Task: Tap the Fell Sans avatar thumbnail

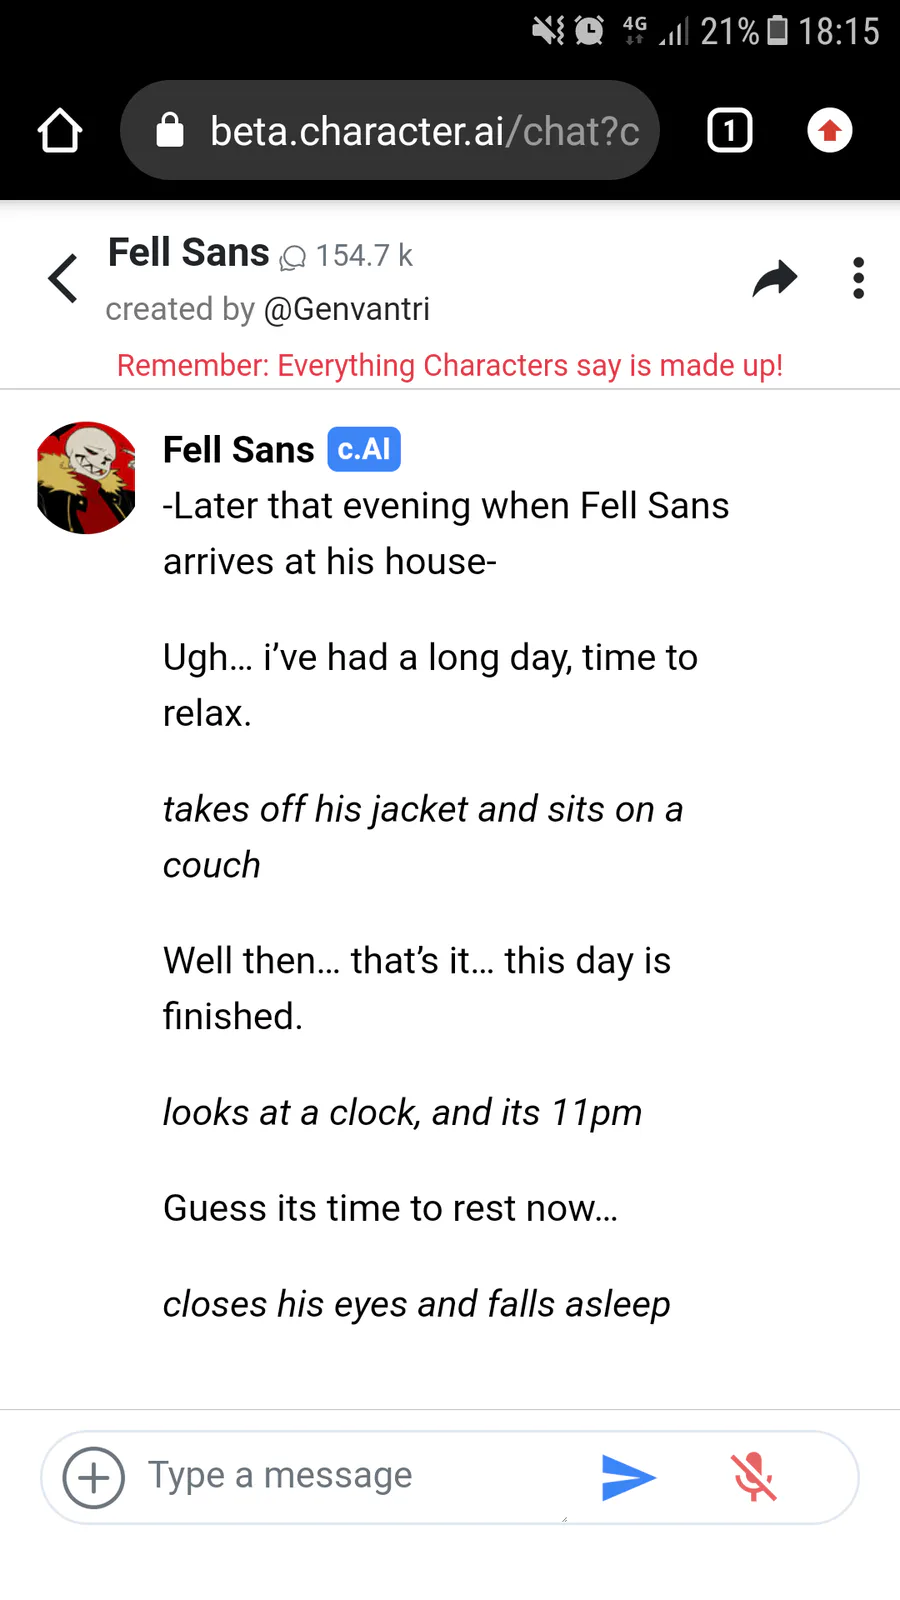Action: coord(86,478)
